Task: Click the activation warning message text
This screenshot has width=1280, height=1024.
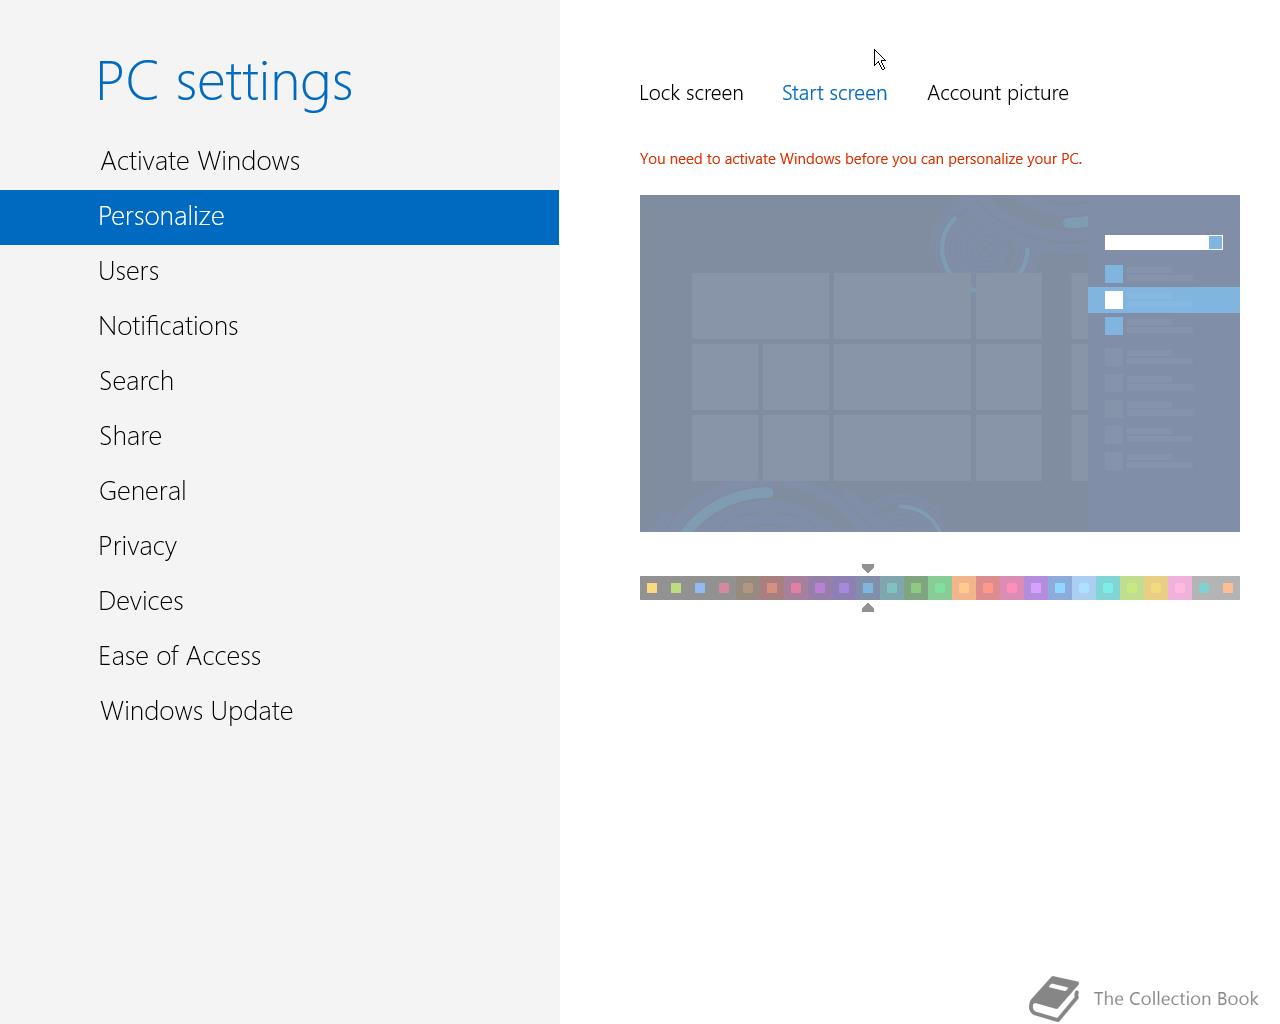Action: (x=861, y=159)
